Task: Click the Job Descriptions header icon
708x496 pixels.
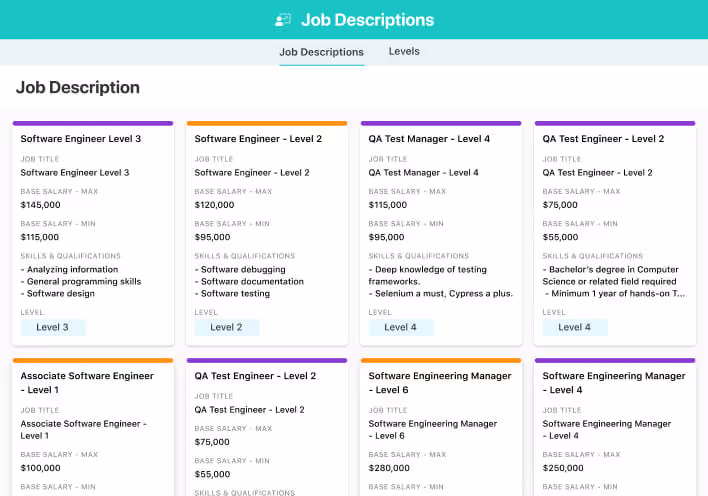Action: (x=283, y=20)
